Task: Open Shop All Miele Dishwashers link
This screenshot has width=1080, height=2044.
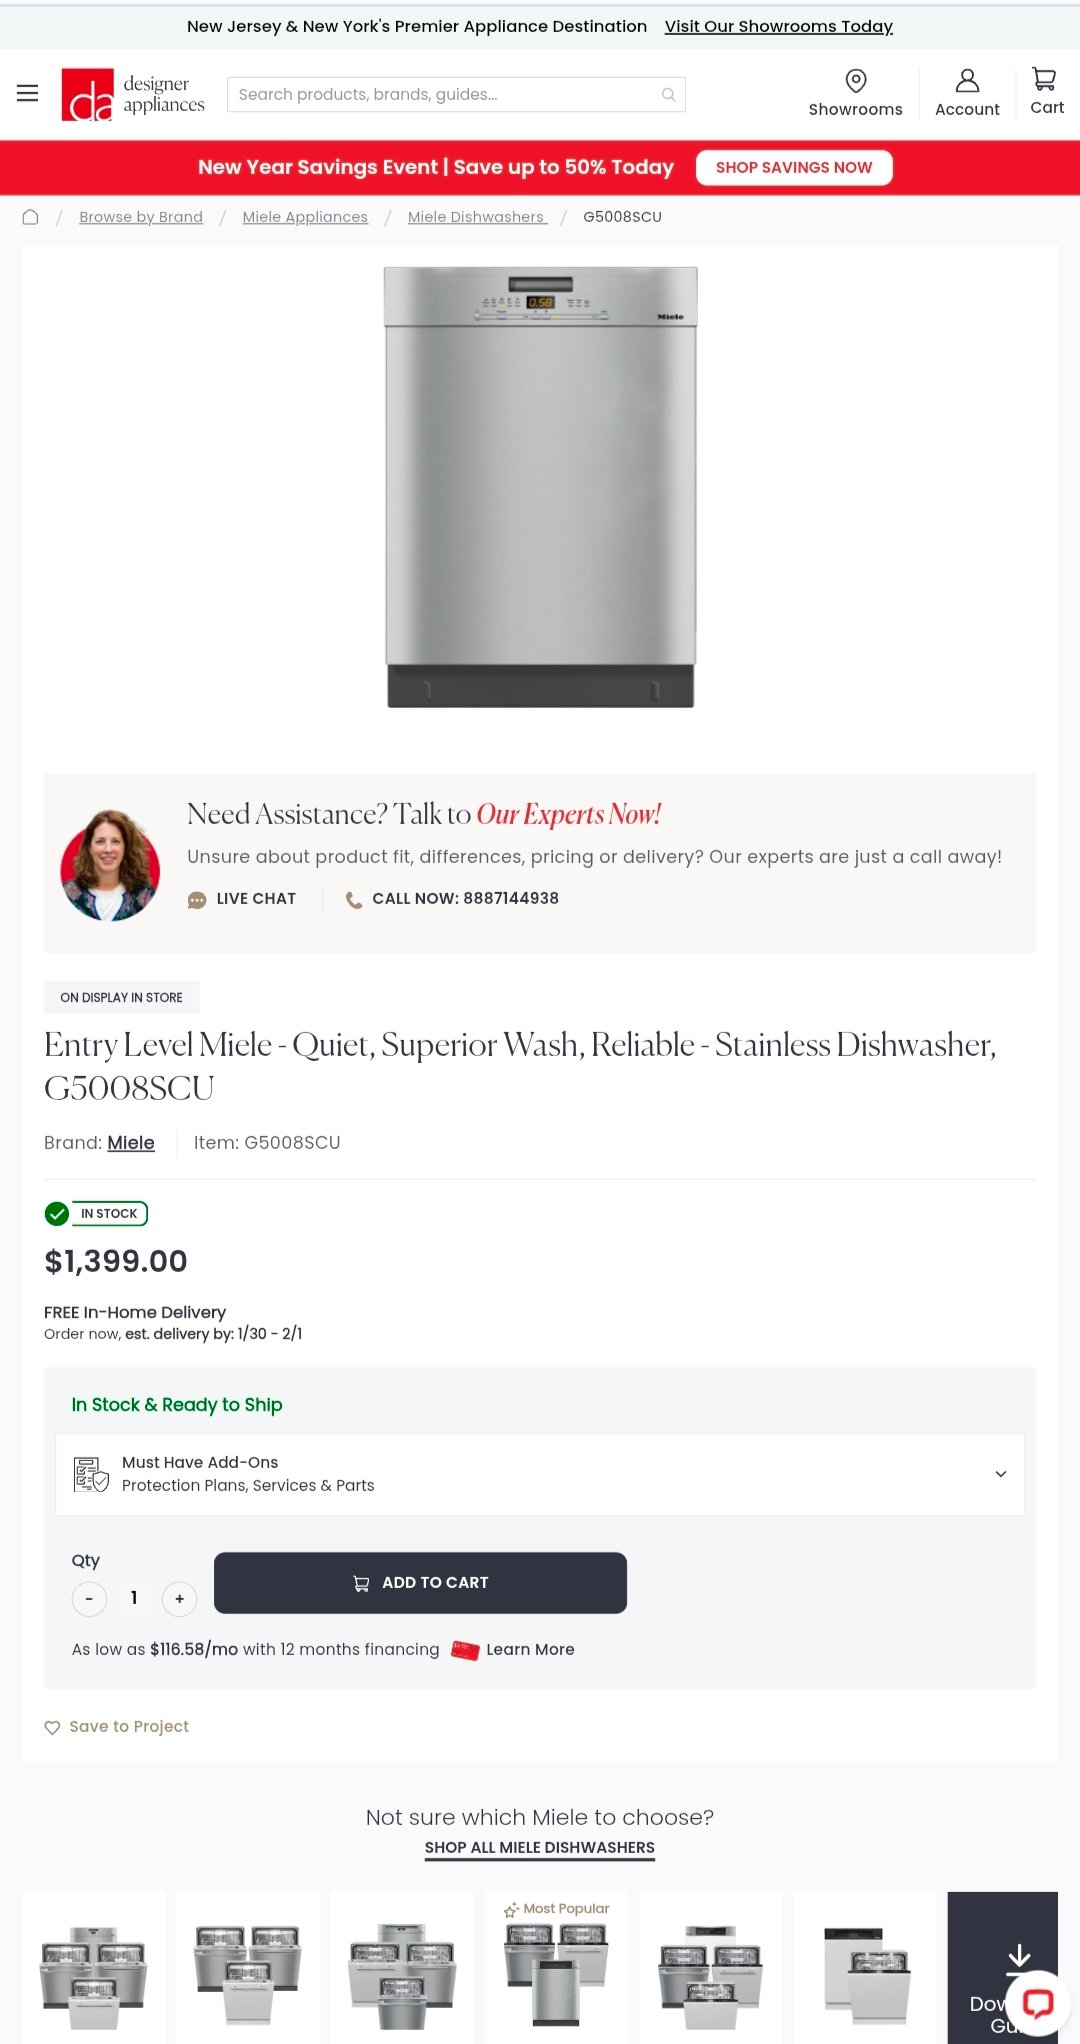Action: pyautogui.click(x=540, y=1847)
